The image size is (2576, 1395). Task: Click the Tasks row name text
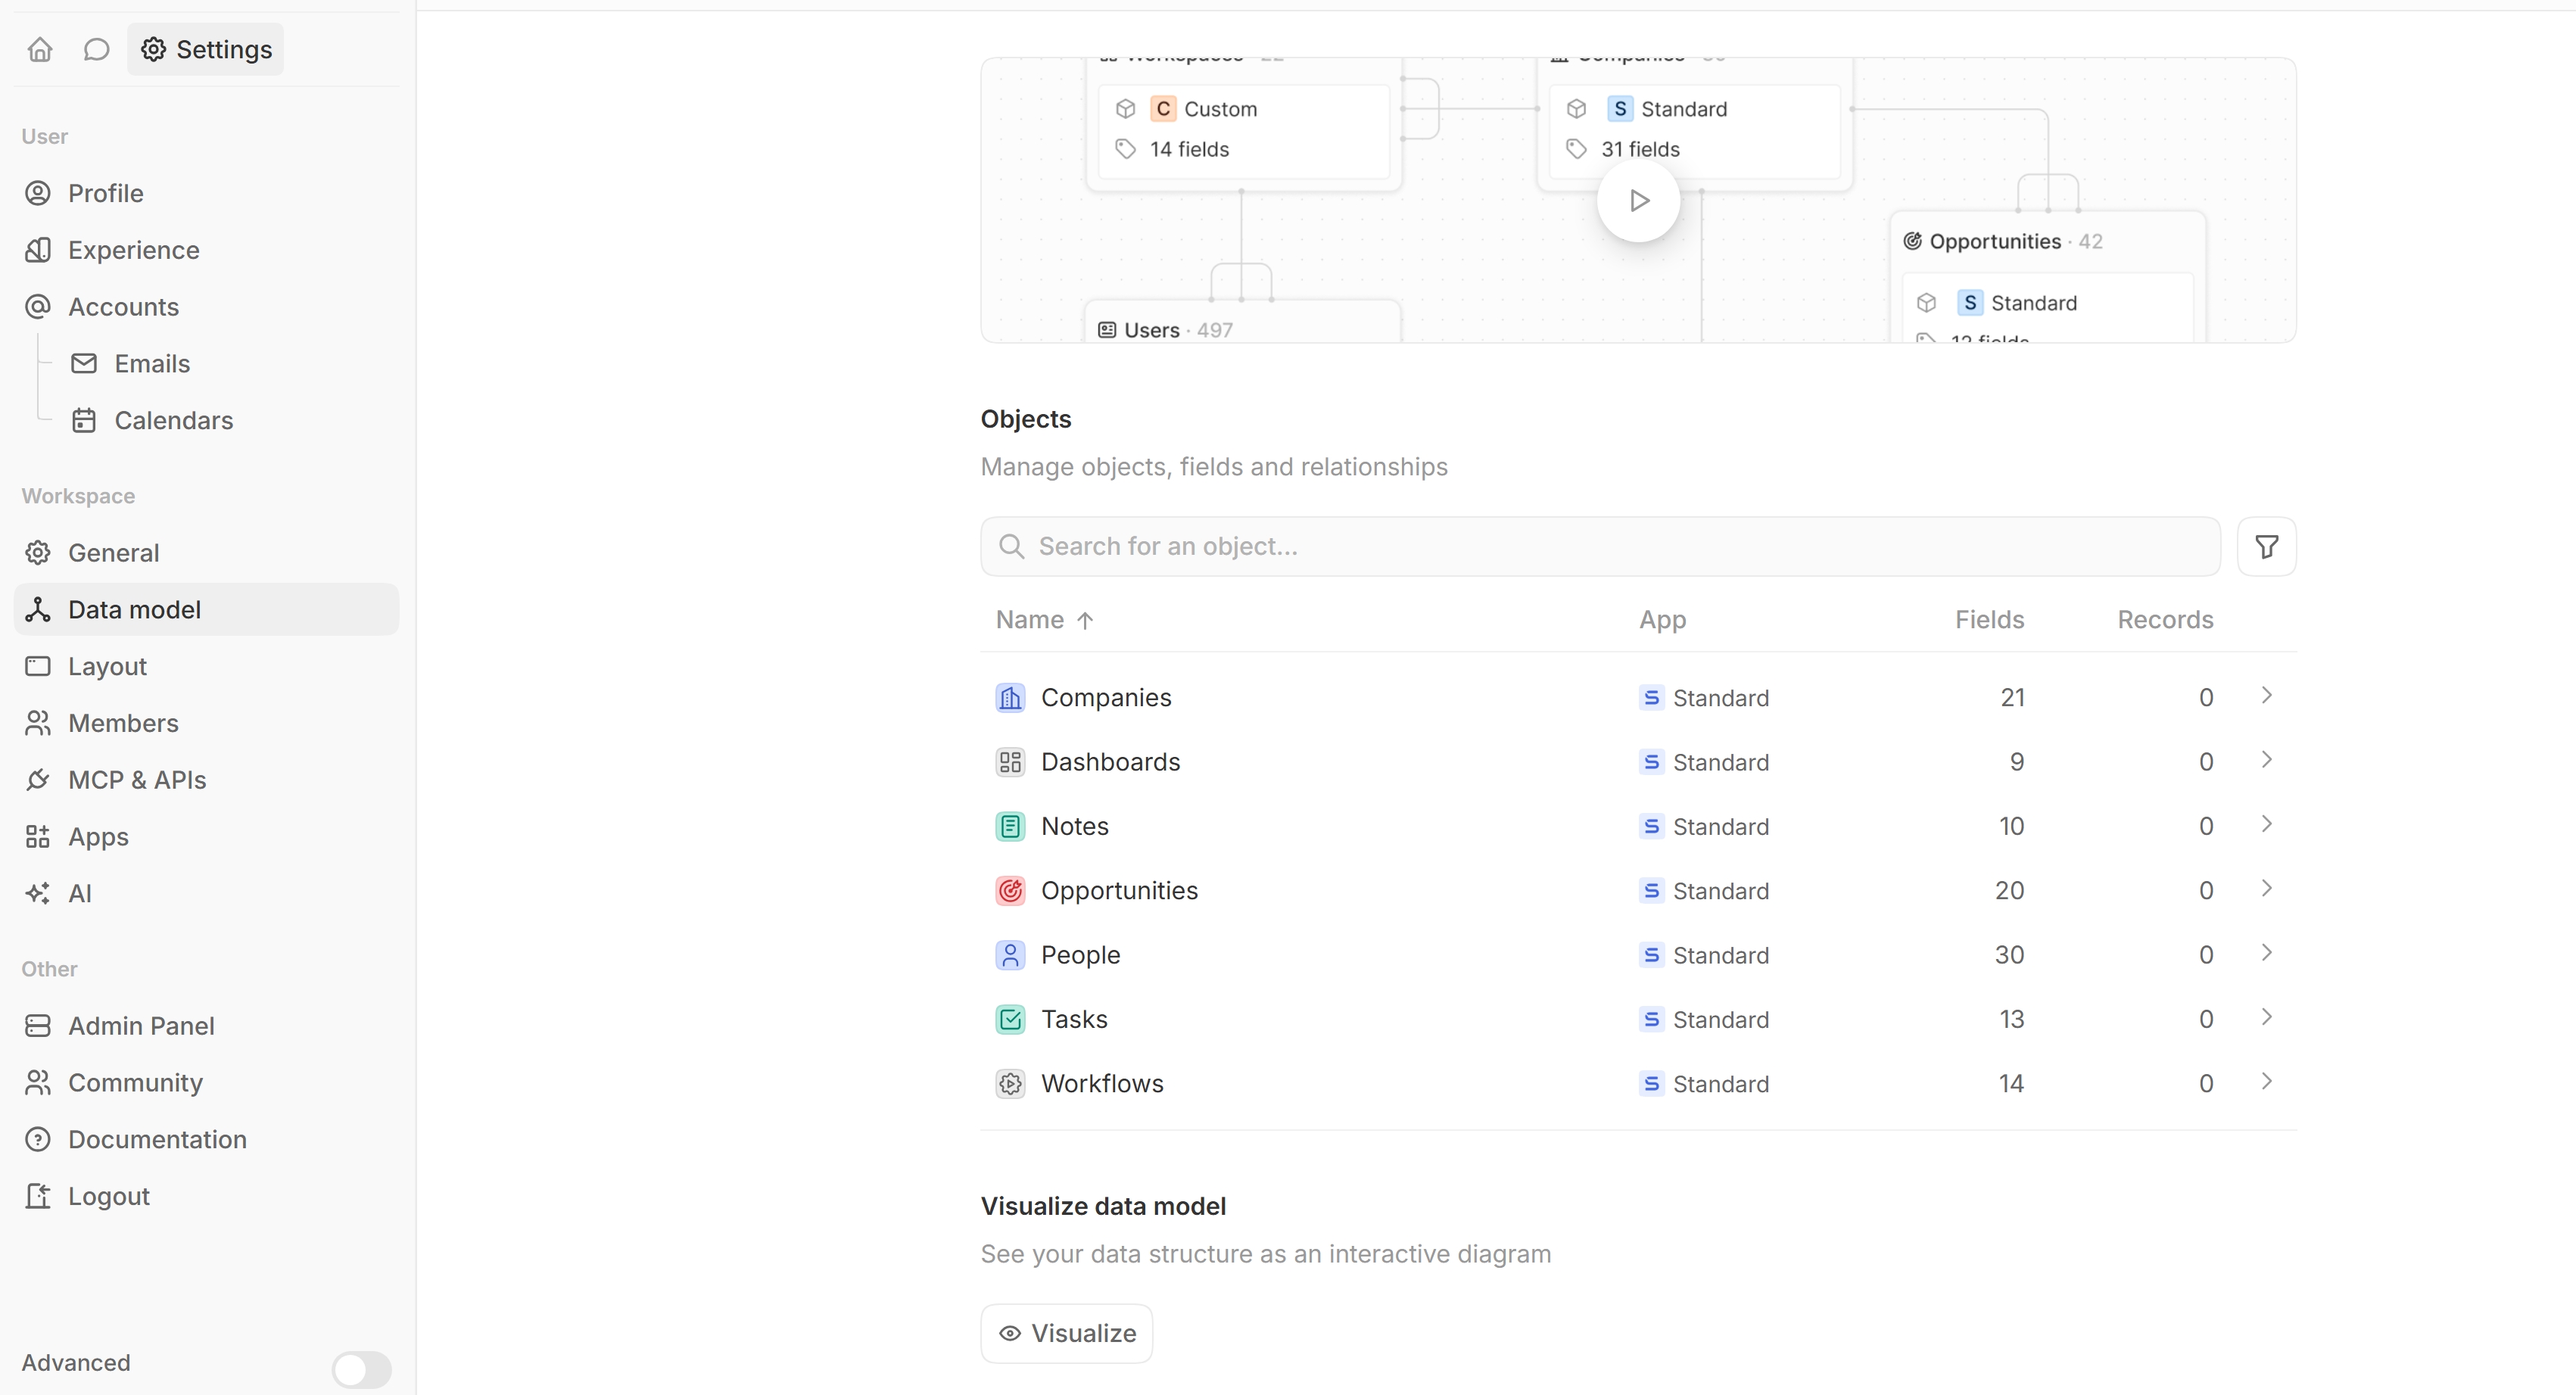1074,1019
